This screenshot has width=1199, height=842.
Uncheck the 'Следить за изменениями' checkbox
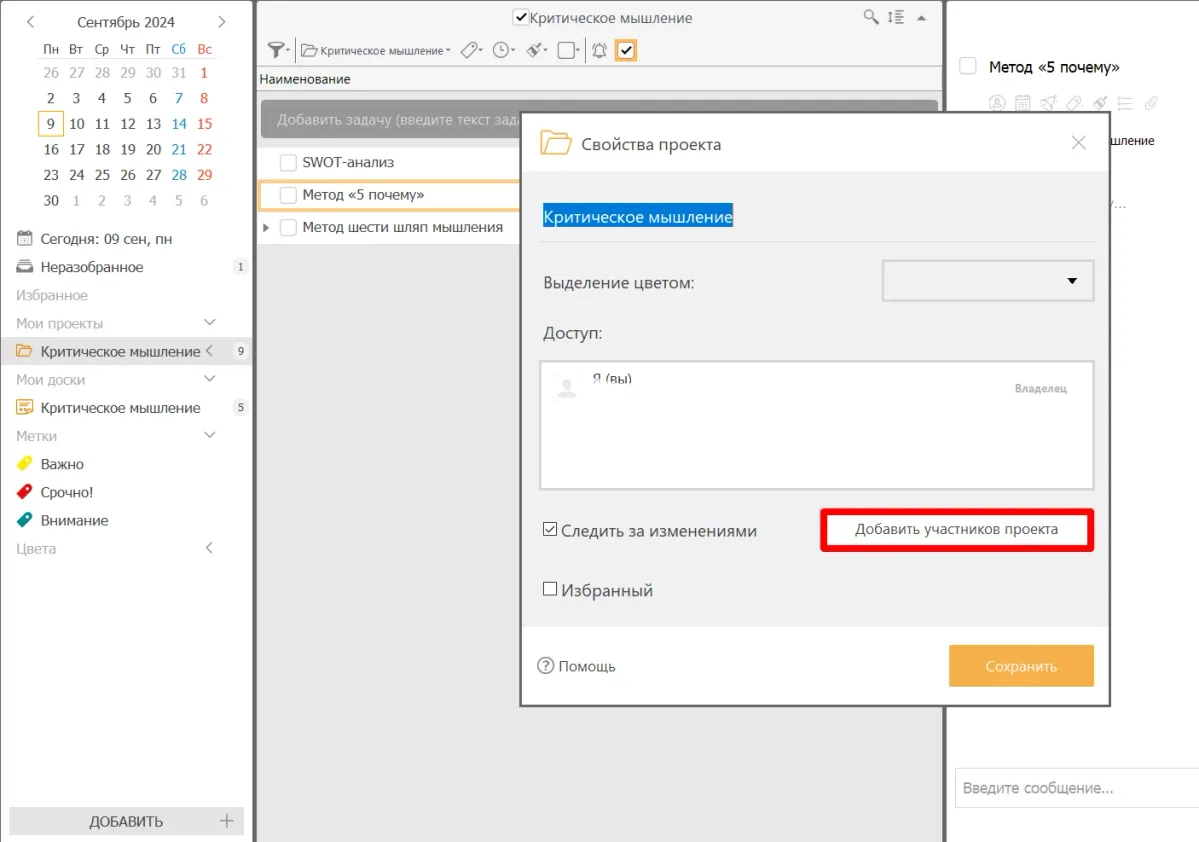tap(550, 530)
